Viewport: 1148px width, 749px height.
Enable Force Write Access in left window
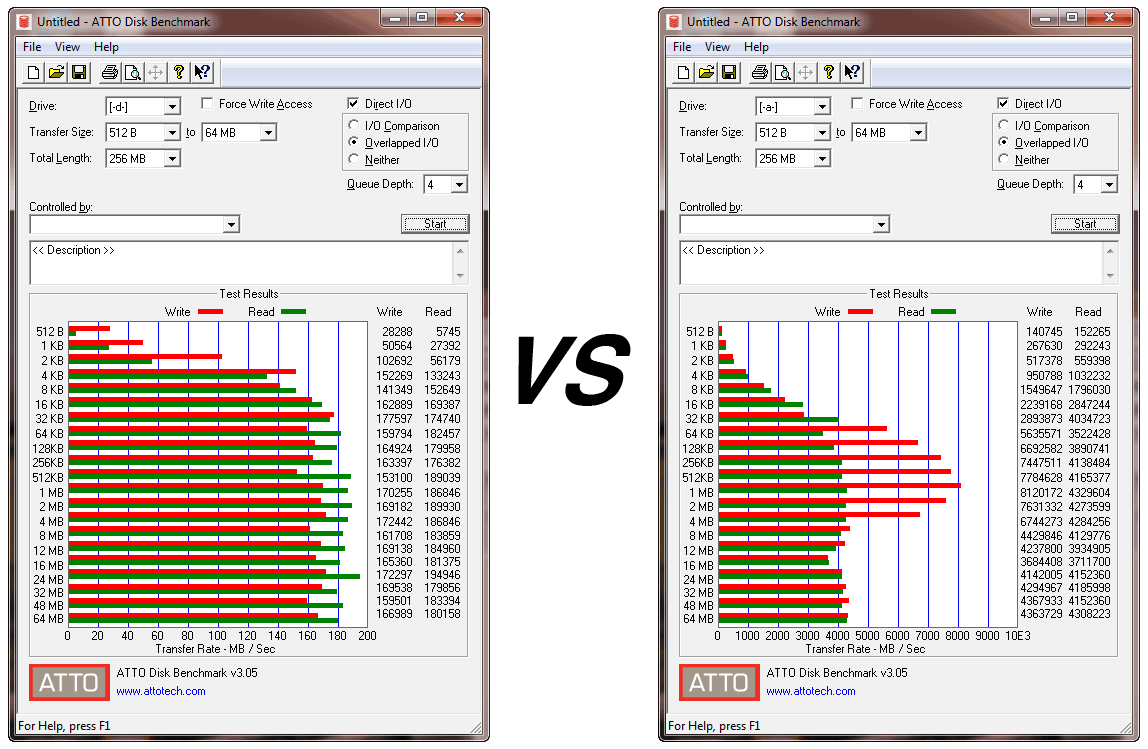207,103
